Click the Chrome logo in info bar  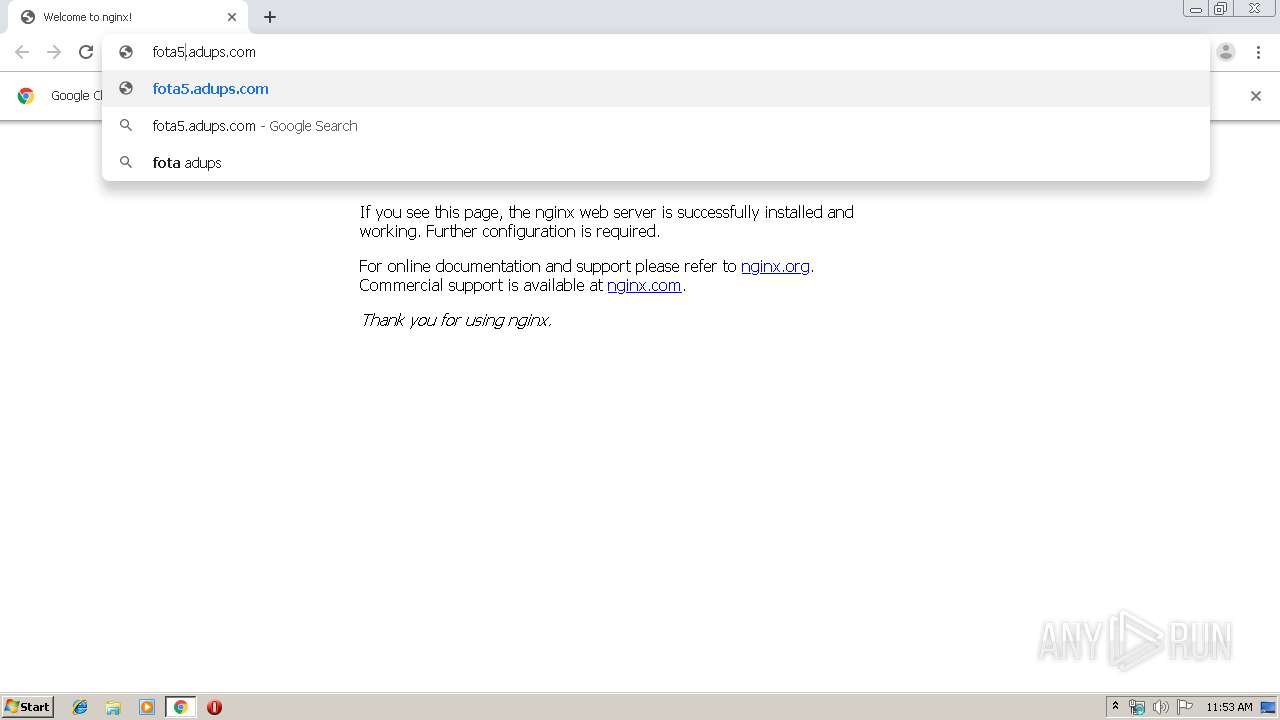pos(26,96)
